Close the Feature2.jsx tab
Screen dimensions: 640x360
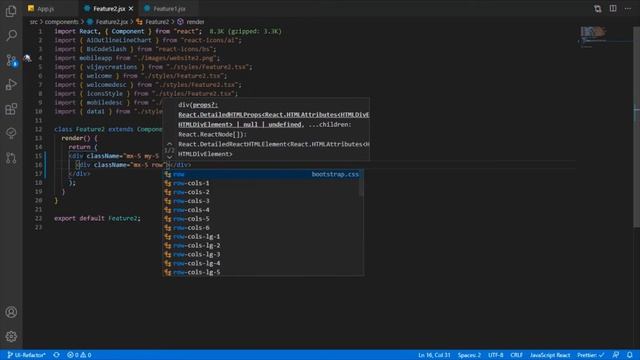(x=131, y=9)
